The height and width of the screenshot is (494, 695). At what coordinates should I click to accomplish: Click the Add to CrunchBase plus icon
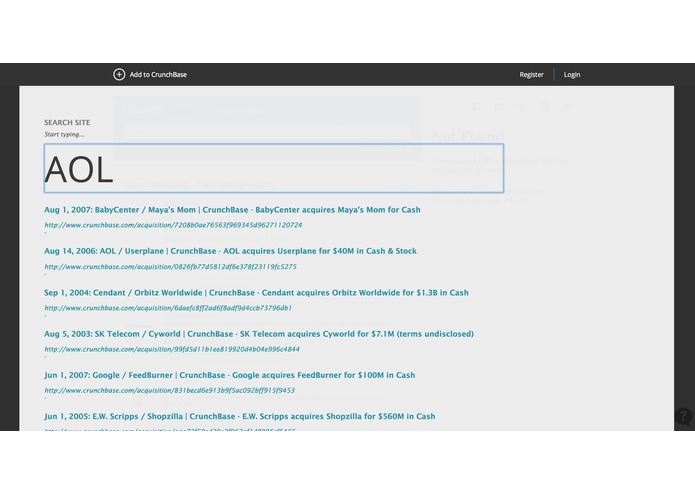coord(119,74)
